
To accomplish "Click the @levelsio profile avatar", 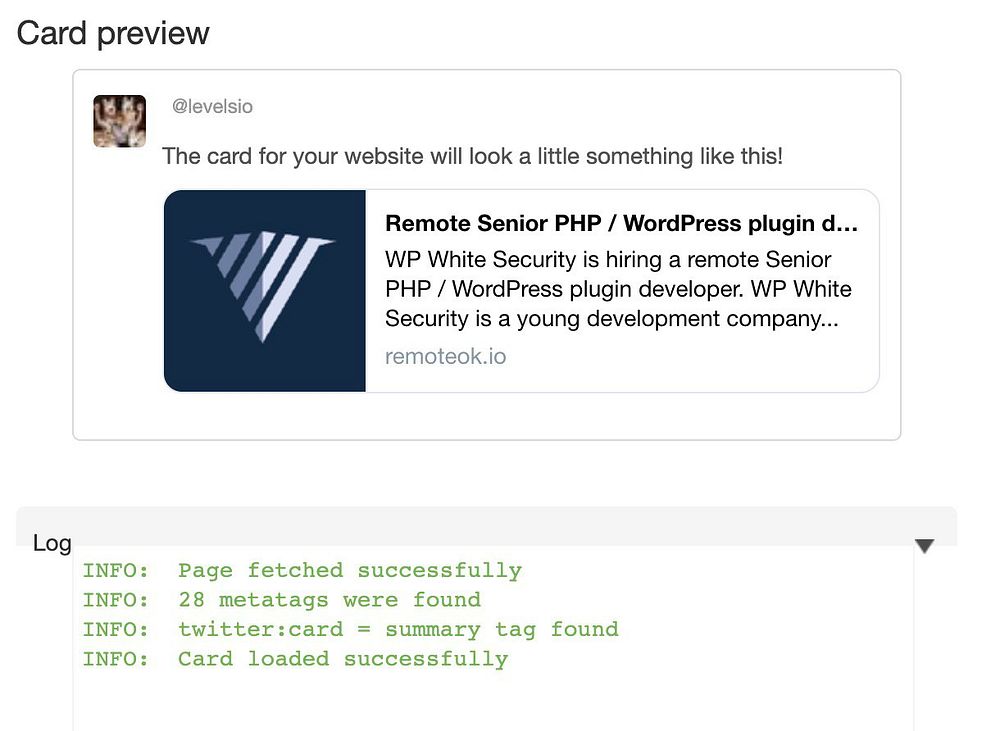I will pos(120,121).
